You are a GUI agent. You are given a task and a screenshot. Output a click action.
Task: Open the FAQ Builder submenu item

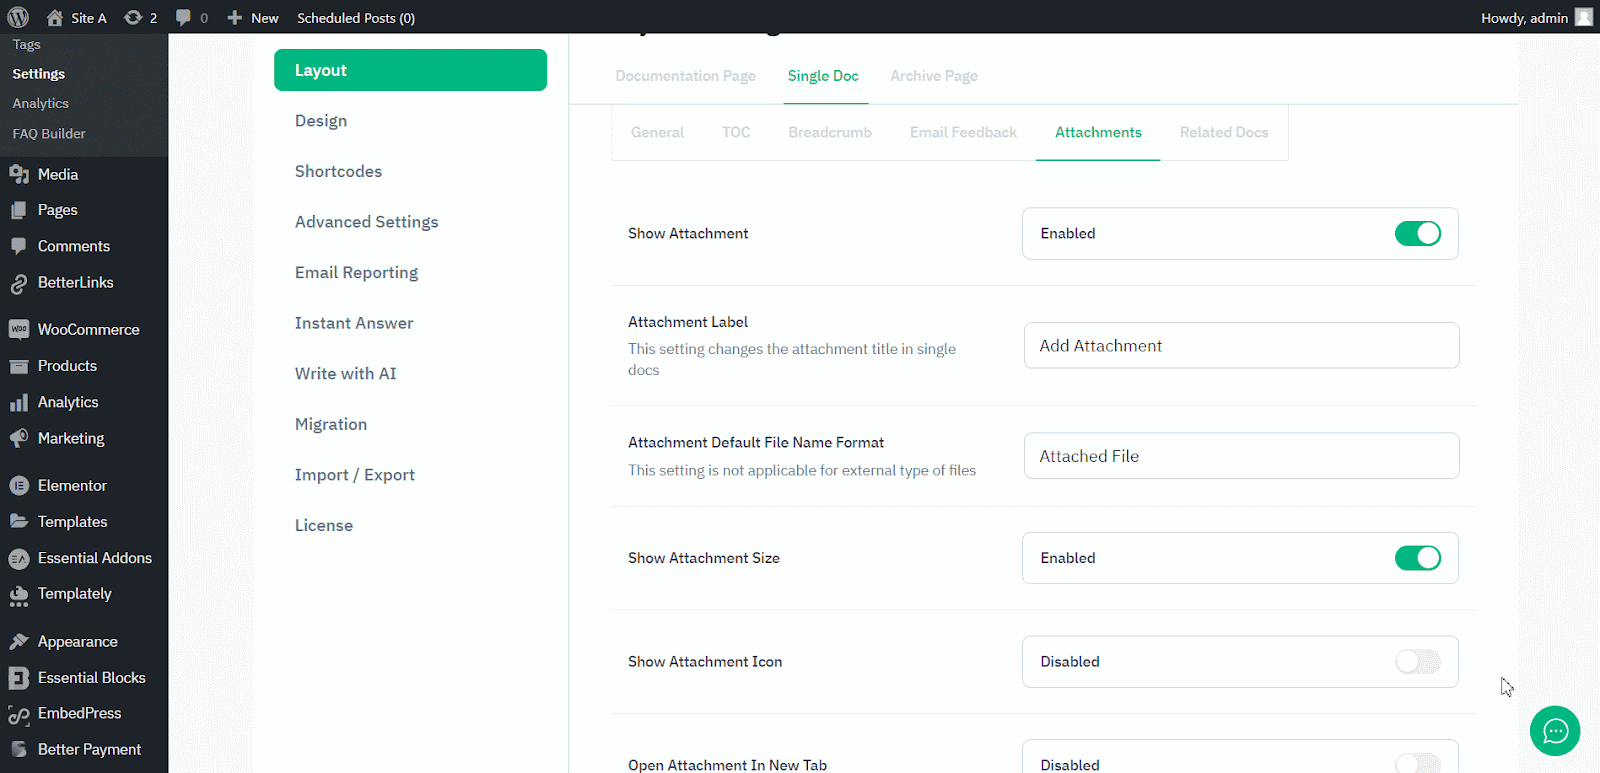click(x=49, y=133)
